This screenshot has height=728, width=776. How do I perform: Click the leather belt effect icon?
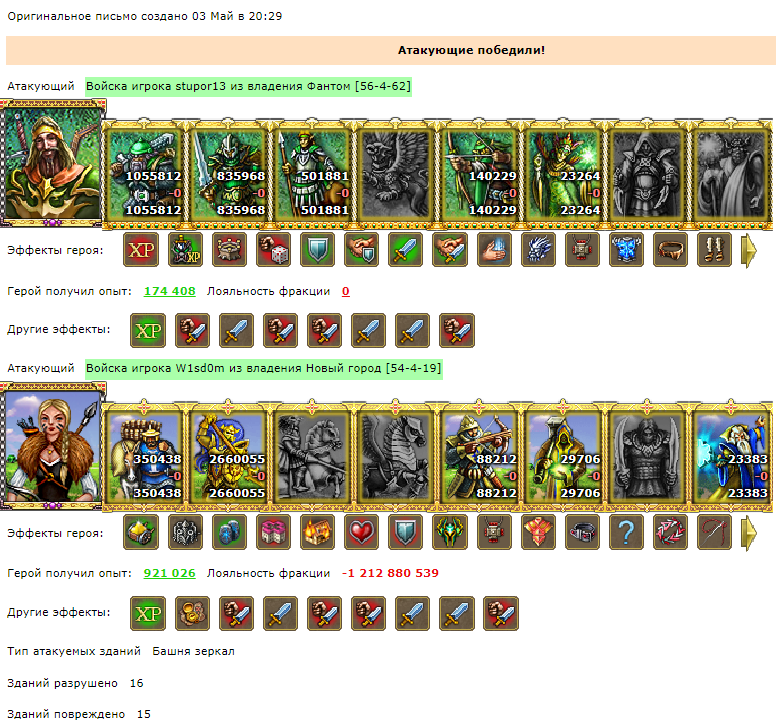(x=670, y=250)
